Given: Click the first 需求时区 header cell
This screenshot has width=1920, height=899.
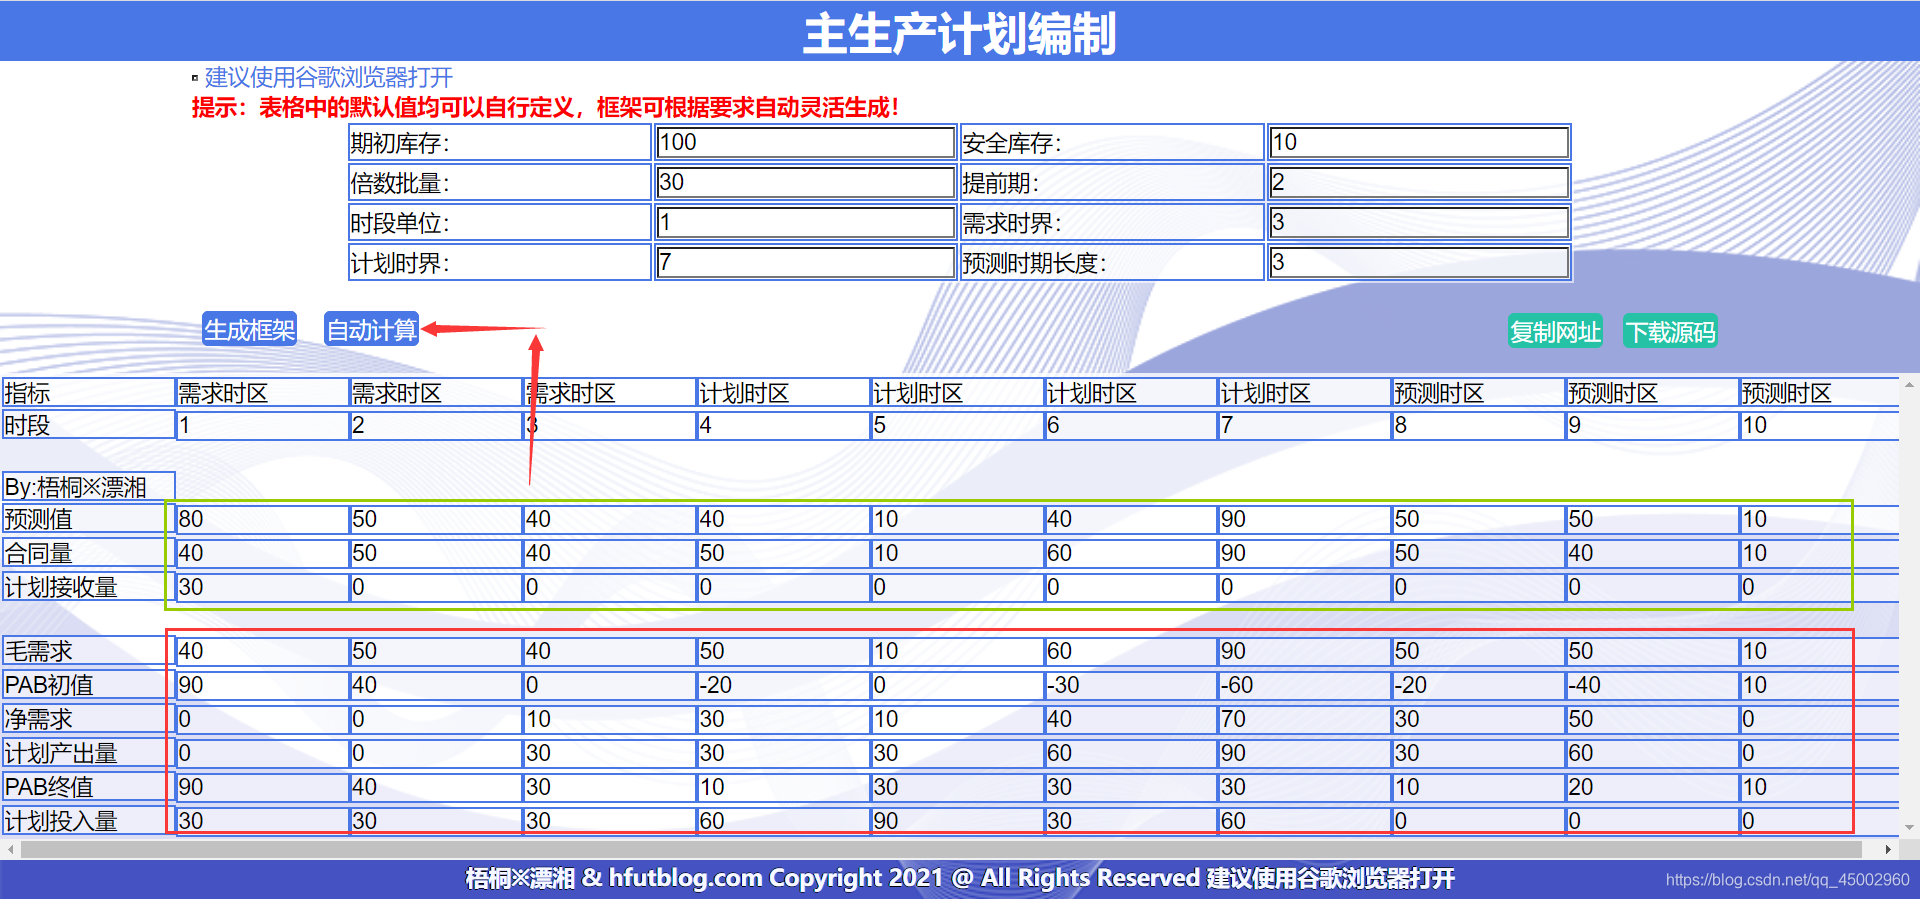Looking at the screenshot, I should coord(262,393).
